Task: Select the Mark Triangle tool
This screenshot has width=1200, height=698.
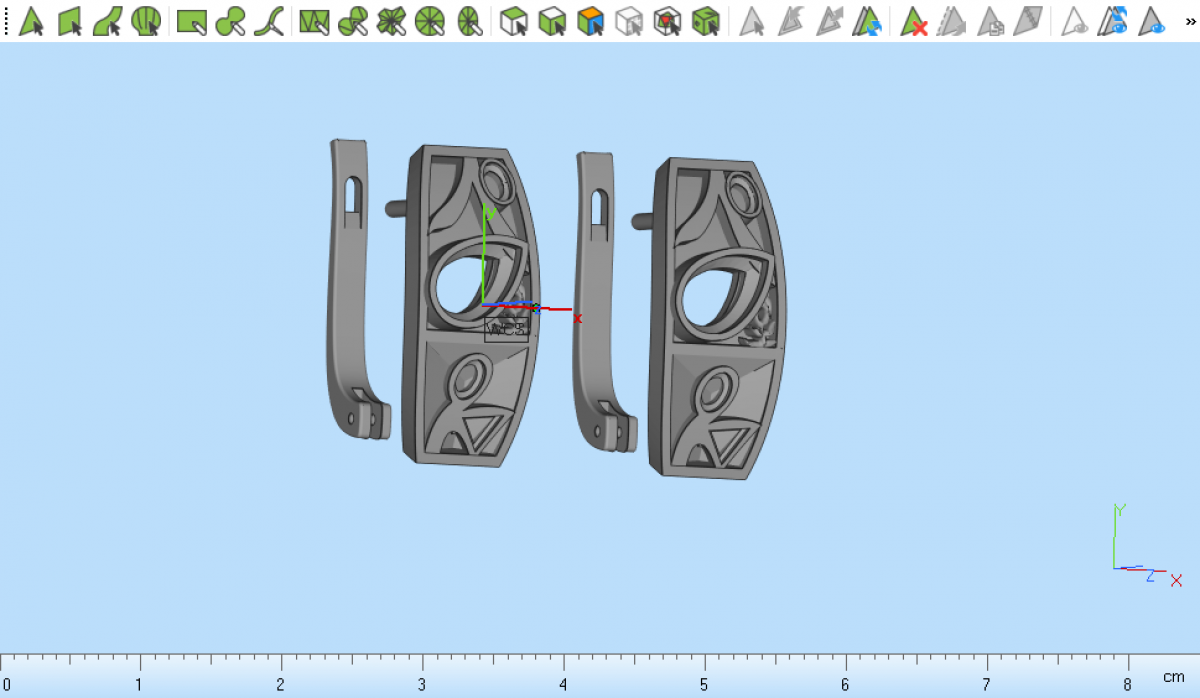Action: tap(32, 21)
